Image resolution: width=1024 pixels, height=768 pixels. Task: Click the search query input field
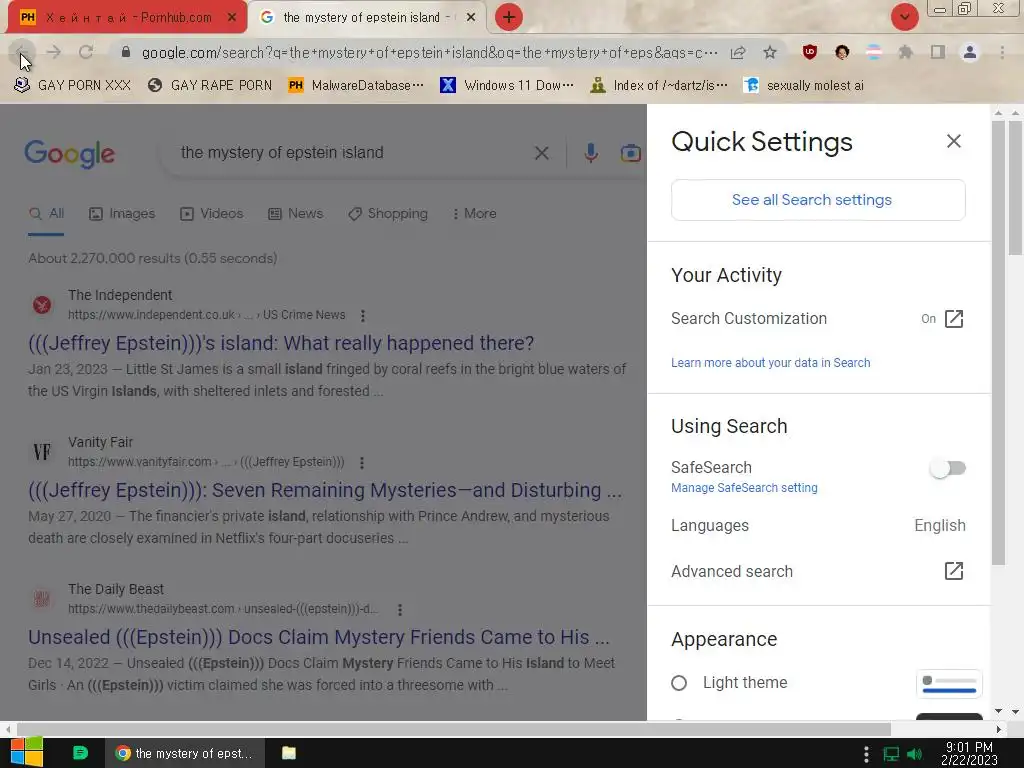[353, 153]
